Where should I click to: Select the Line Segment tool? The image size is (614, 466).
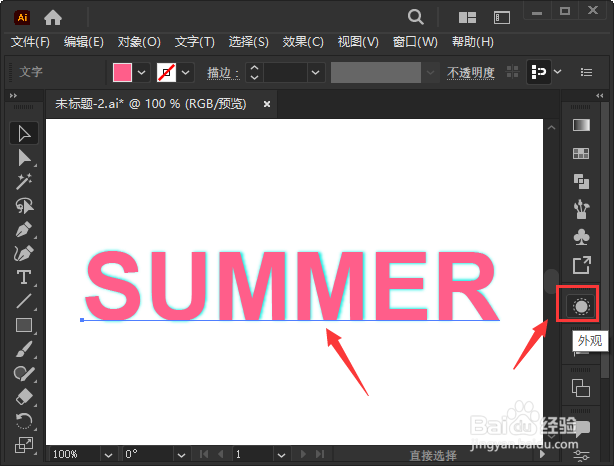[24, 301]
